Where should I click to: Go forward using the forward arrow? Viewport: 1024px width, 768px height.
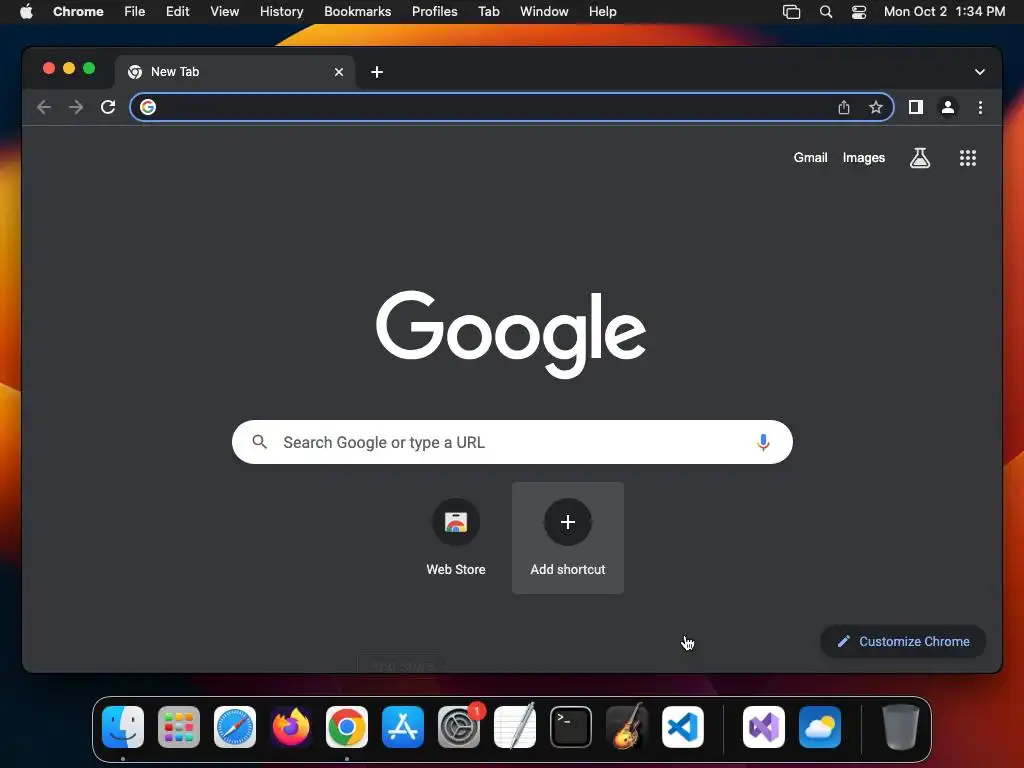(x=76, y=107)
